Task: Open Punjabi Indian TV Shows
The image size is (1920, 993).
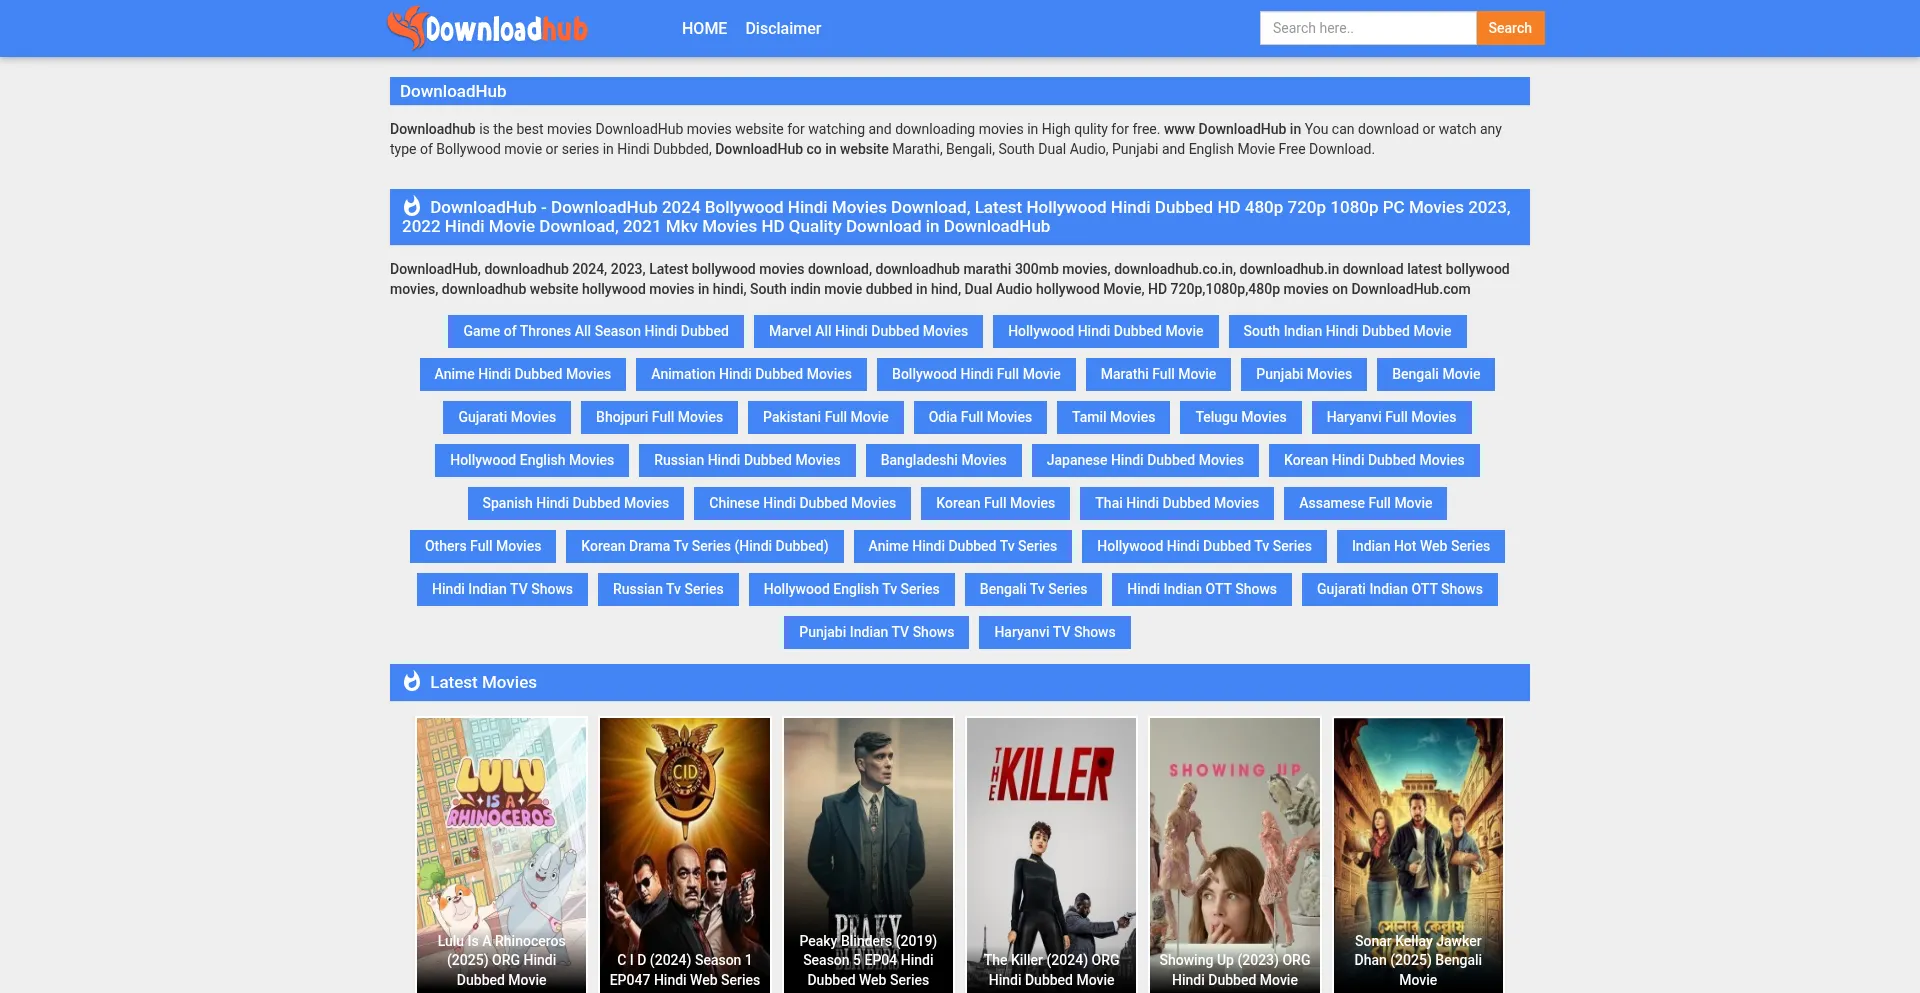Action: (876, 632)
